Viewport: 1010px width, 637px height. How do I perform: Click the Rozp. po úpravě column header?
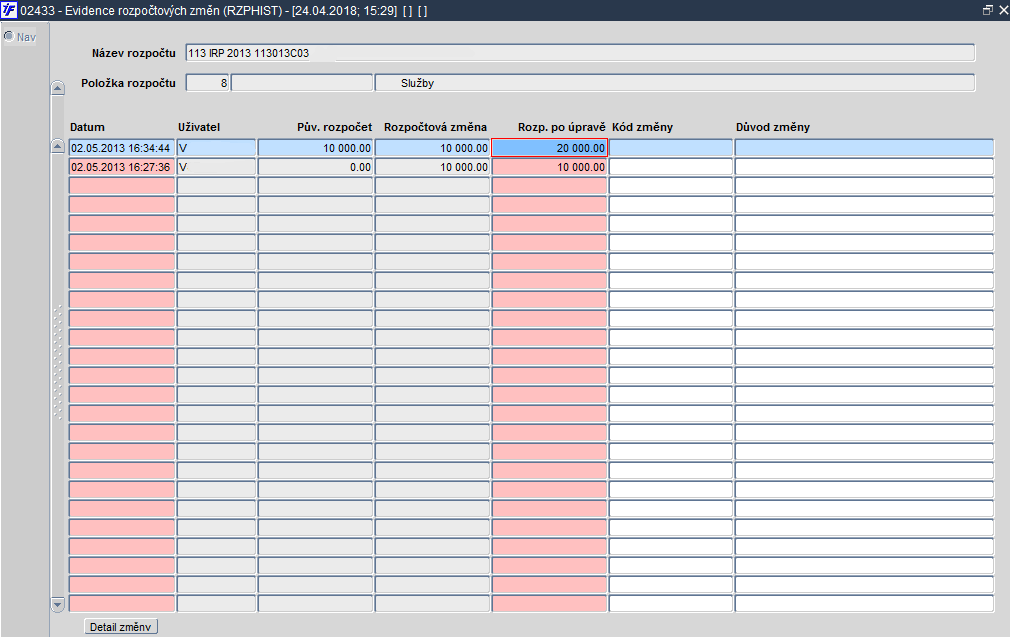(x=562, y=127)
